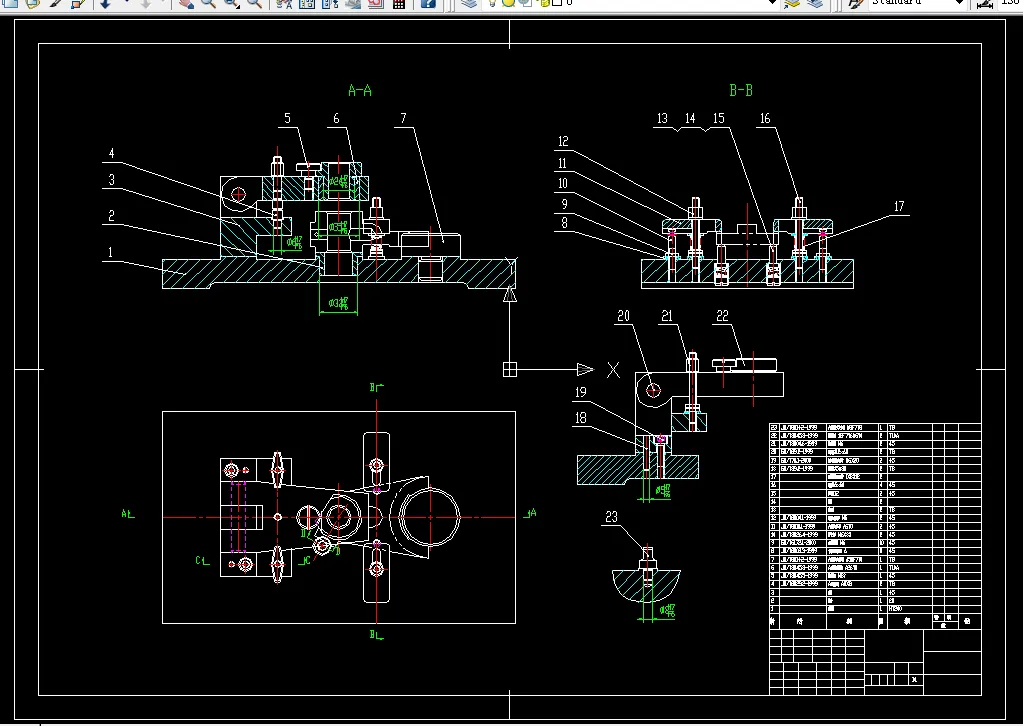Select part balloon number 9
1023x726 pixels.
[564, 204]
